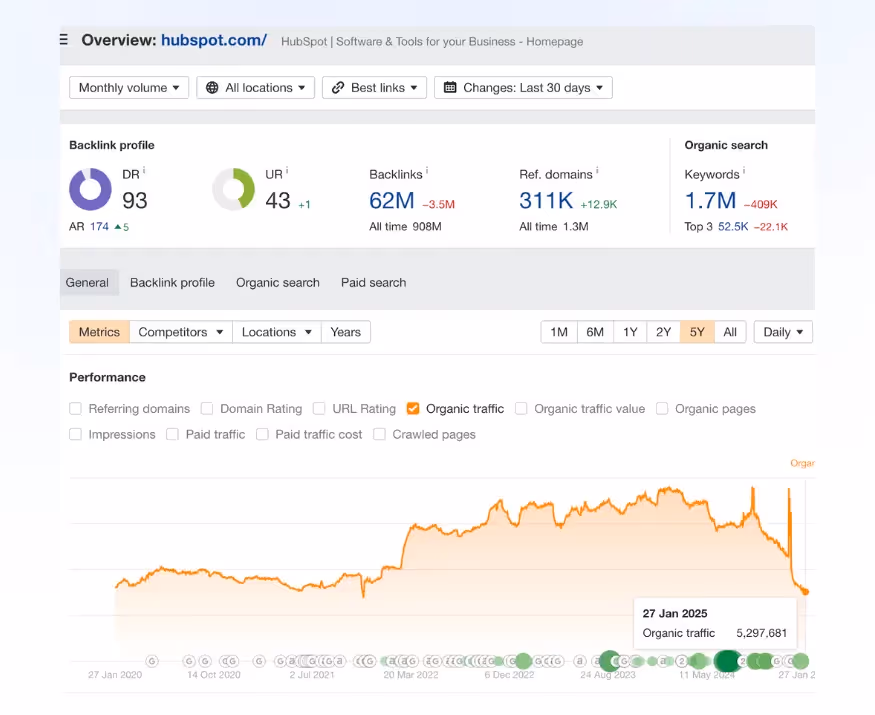Enable the Domain Rating checkbox
The image size is (875, 715).
[207, 409]
